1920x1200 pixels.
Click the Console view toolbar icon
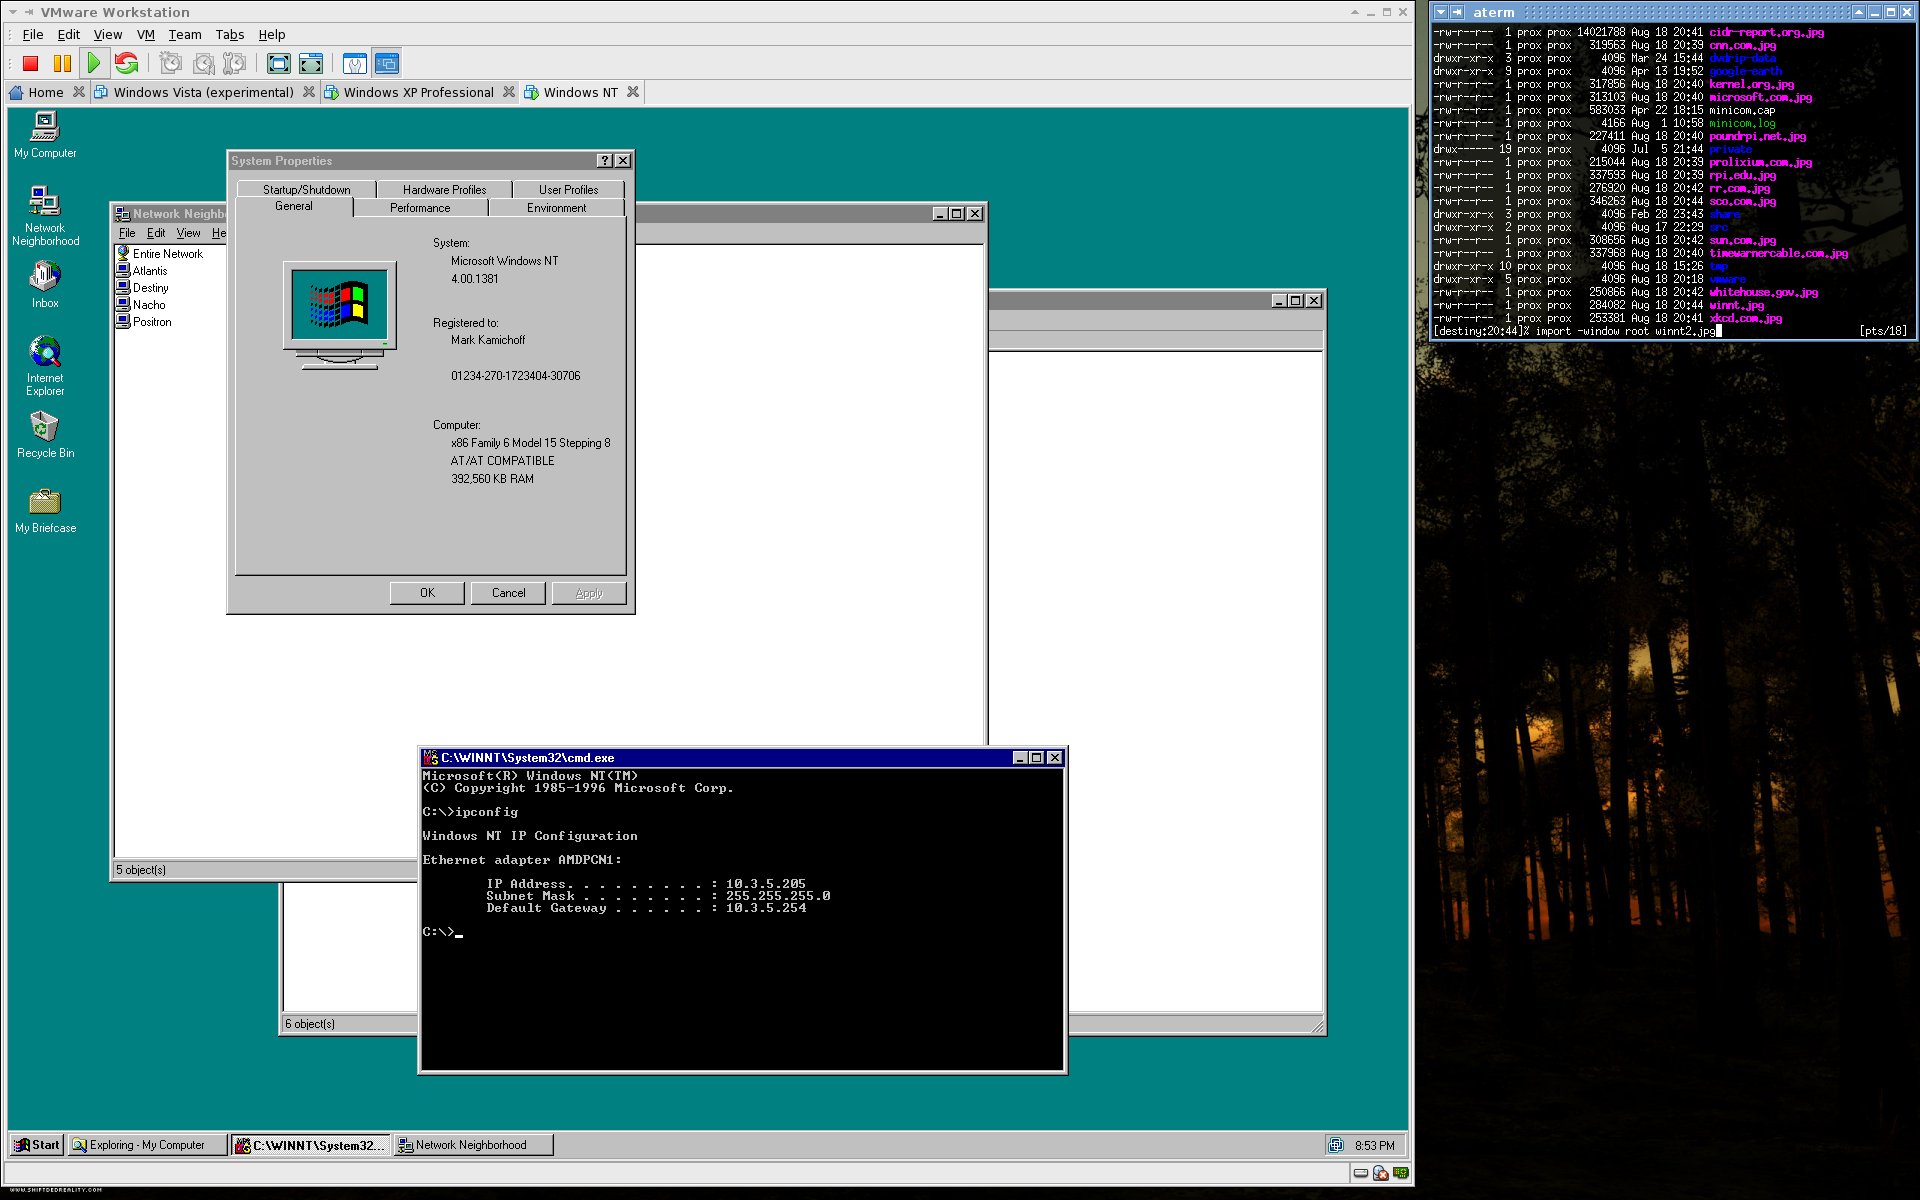click(387, 64)
